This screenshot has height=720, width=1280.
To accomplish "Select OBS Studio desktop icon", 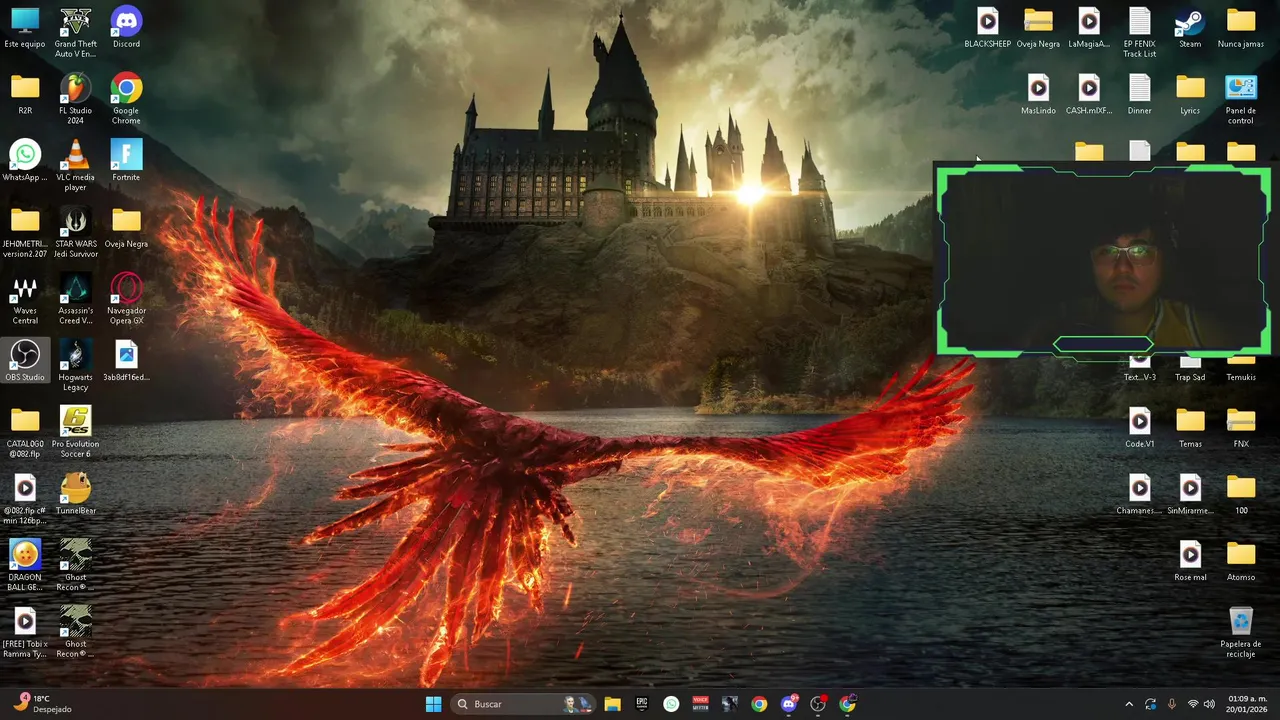I will (25, 362).
